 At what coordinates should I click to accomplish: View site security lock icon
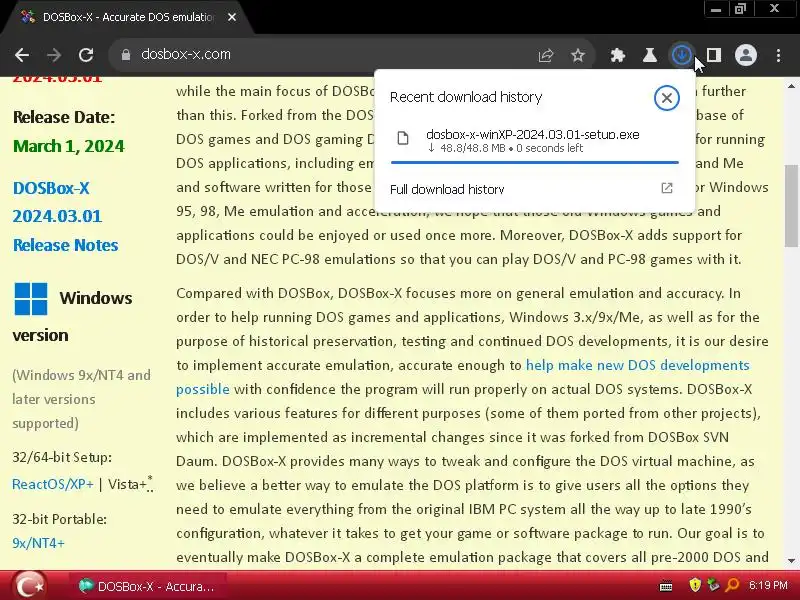(126, 55)
